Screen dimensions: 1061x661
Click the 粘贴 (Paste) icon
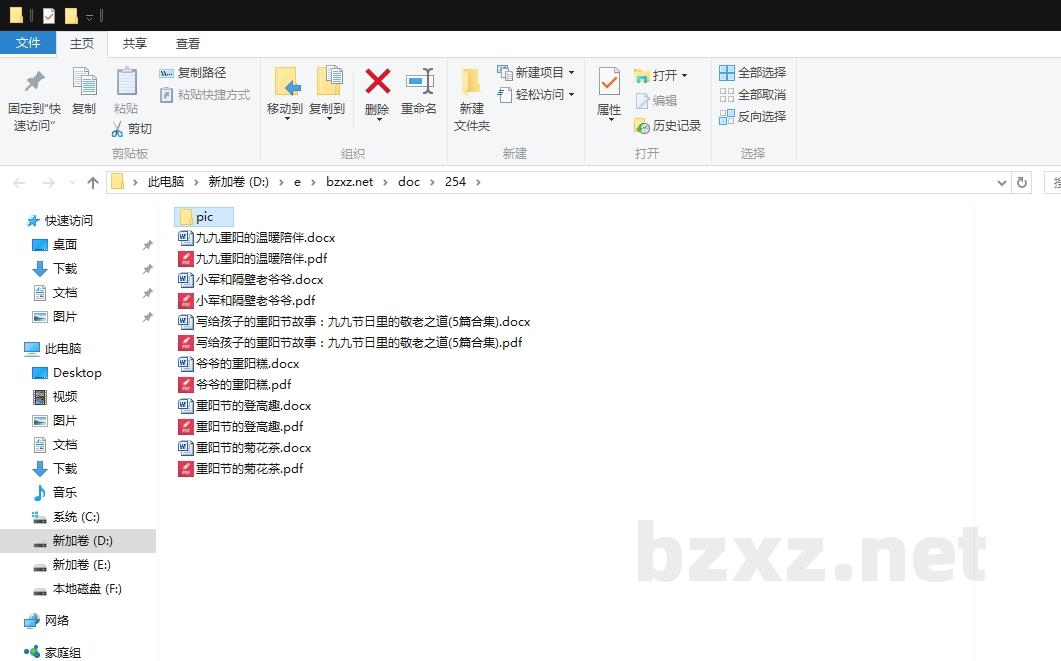pyautogui.click(x=126, y=85)
